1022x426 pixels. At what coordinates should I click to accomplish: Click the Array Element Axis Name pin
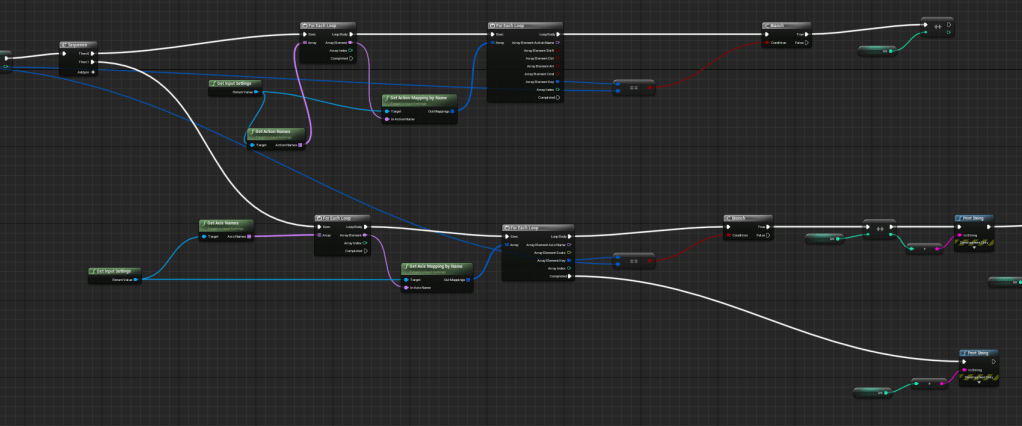point(571,245)
